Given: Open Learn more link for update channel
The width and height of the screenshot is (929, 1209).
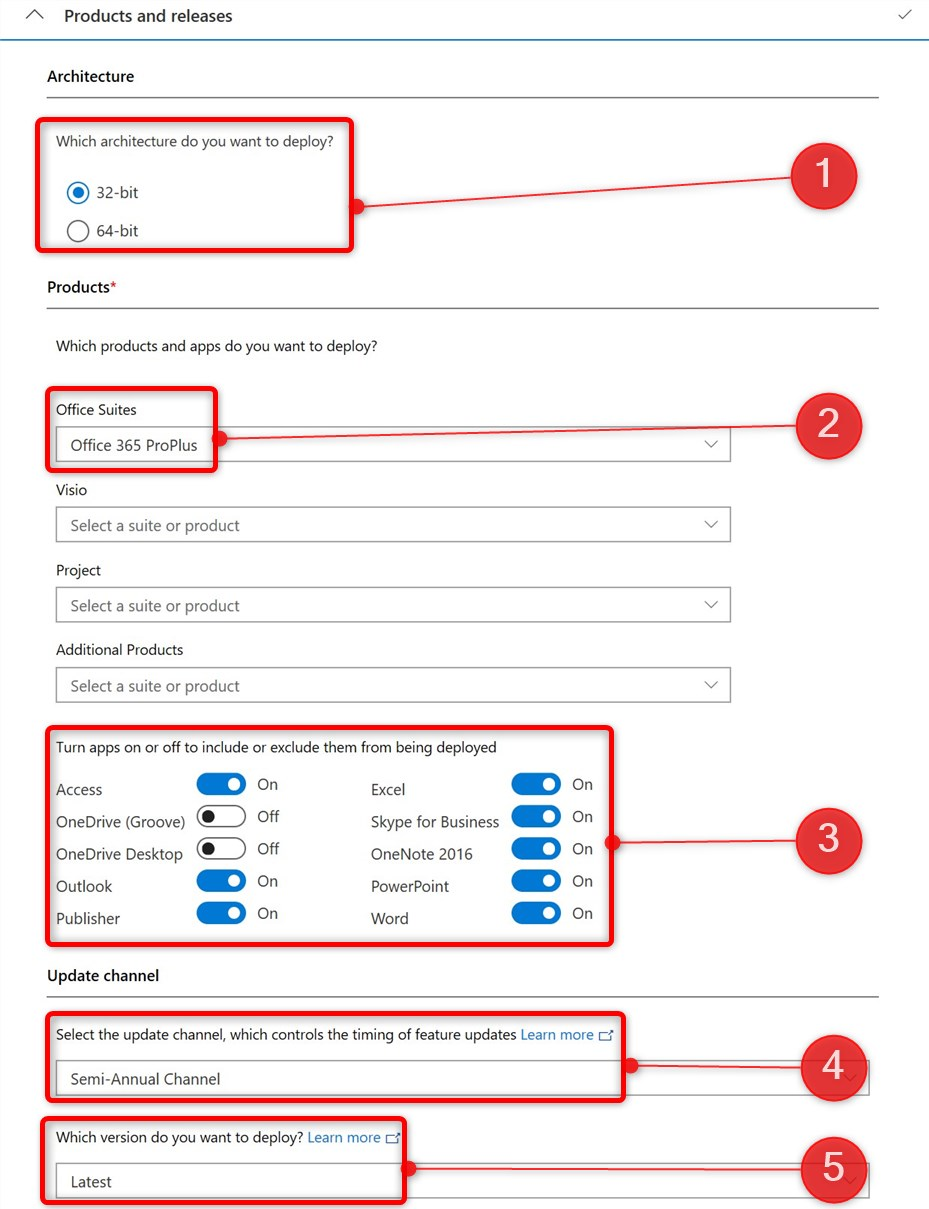Looking at the screenshot, I should 557,1035.
